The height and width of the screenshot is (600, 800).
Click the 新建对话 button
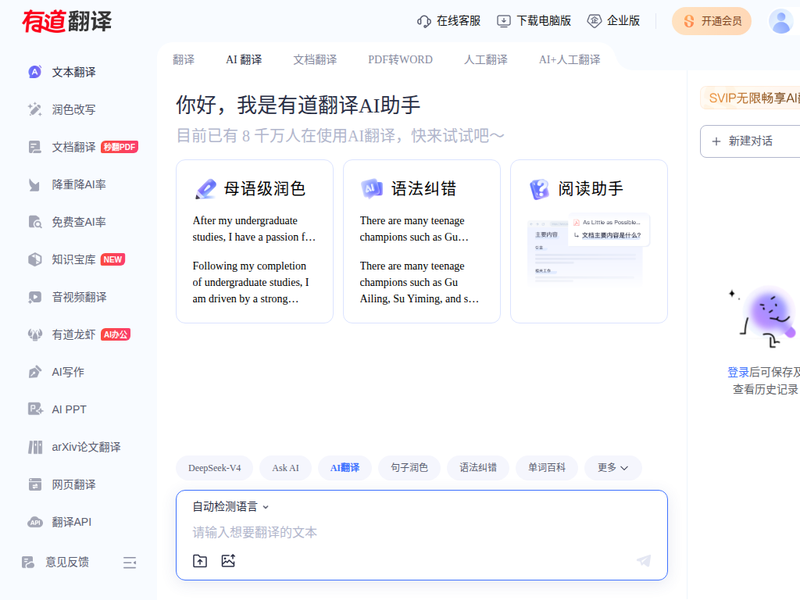click(x=750, y=141)
